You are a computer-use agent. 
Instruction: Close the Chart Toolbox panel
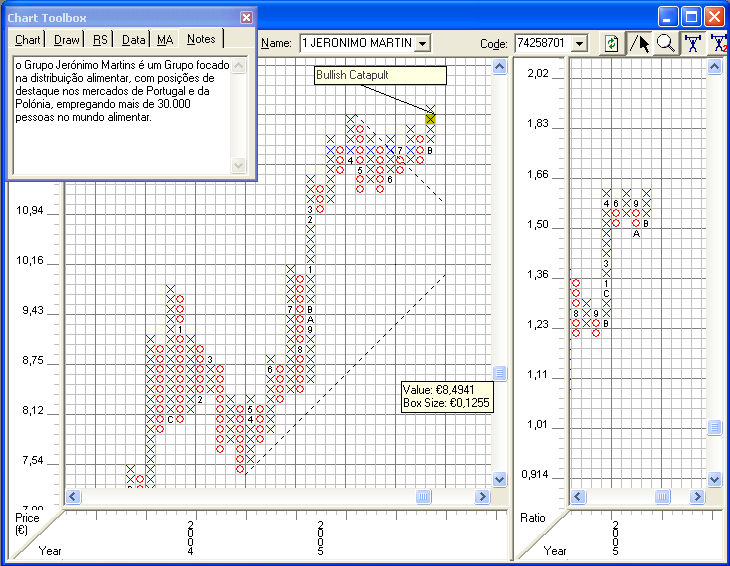pos(246,18)
